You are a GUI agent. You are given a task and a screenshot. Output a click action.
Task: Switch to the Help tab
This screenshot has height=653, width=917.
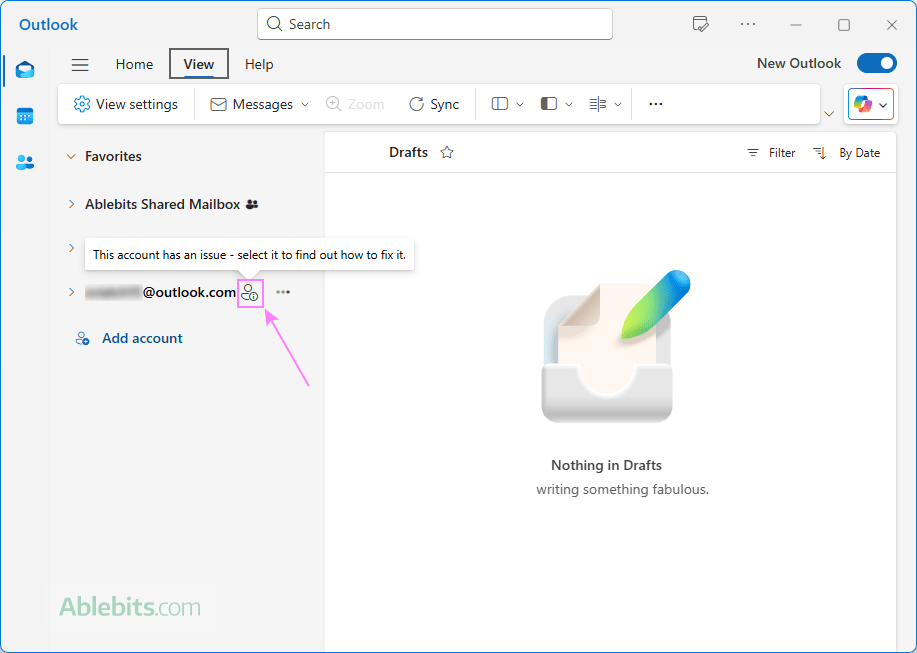point(259,64)
